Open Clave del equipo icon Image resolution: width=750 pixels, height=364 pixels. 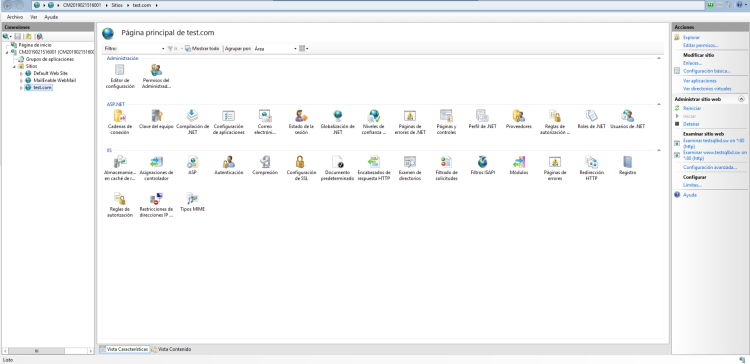(x=156, y=120)
